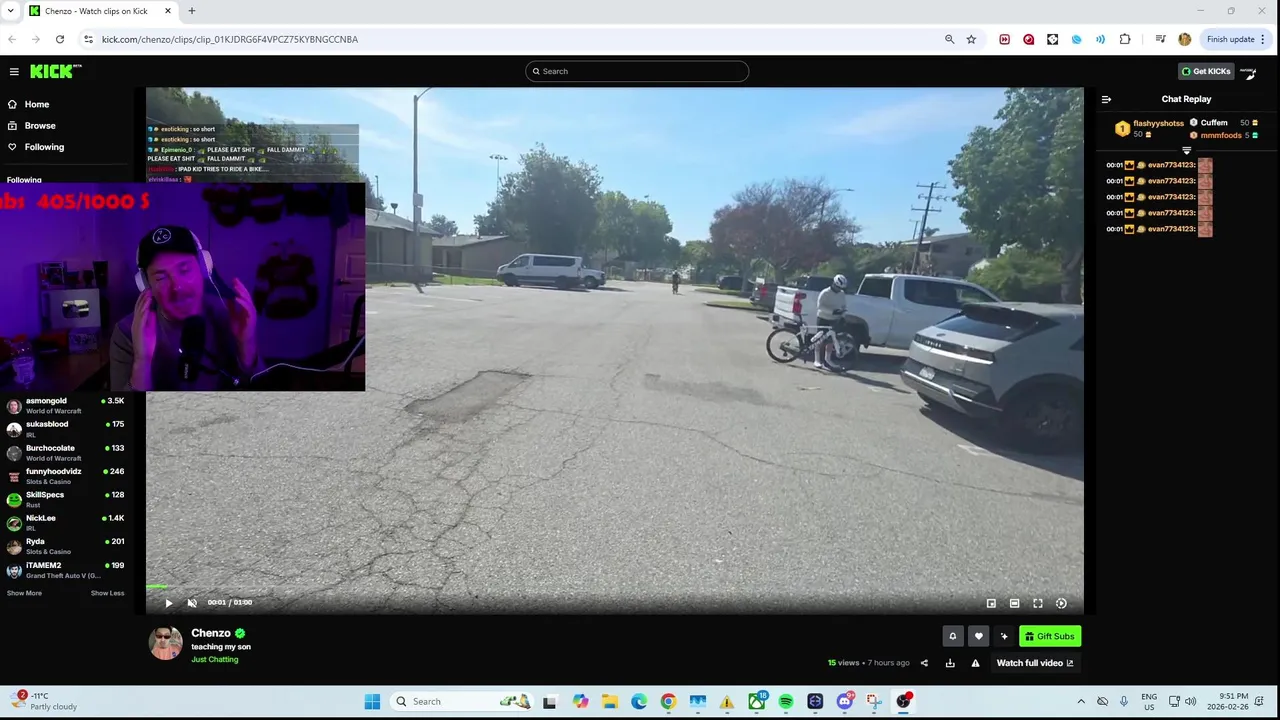Share this clip

(x=924, y=663)
